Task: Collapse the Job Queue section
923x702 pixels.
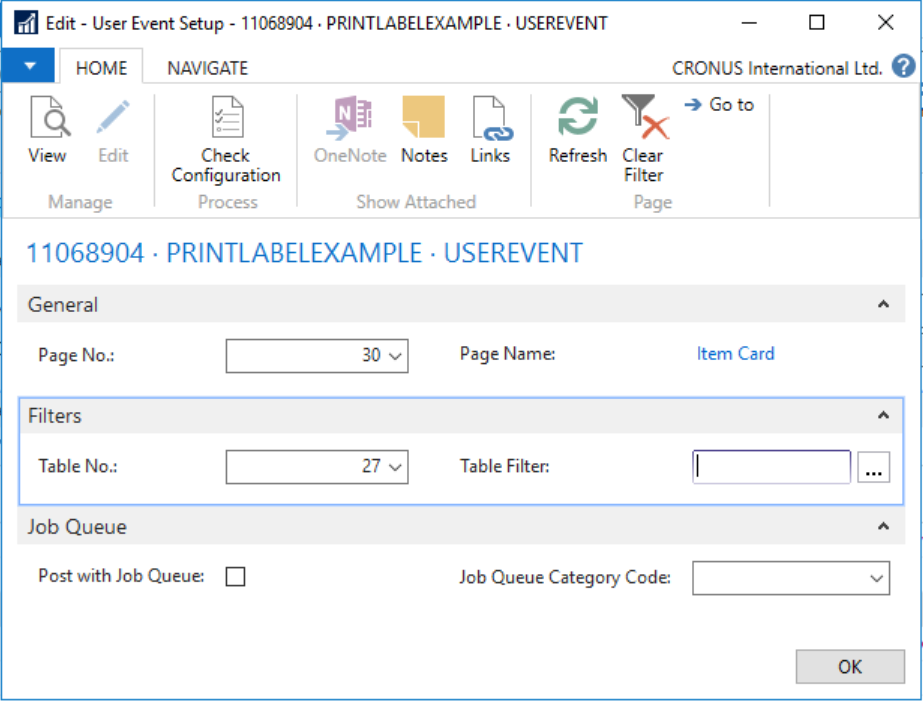Action: (x=883, y=526)
